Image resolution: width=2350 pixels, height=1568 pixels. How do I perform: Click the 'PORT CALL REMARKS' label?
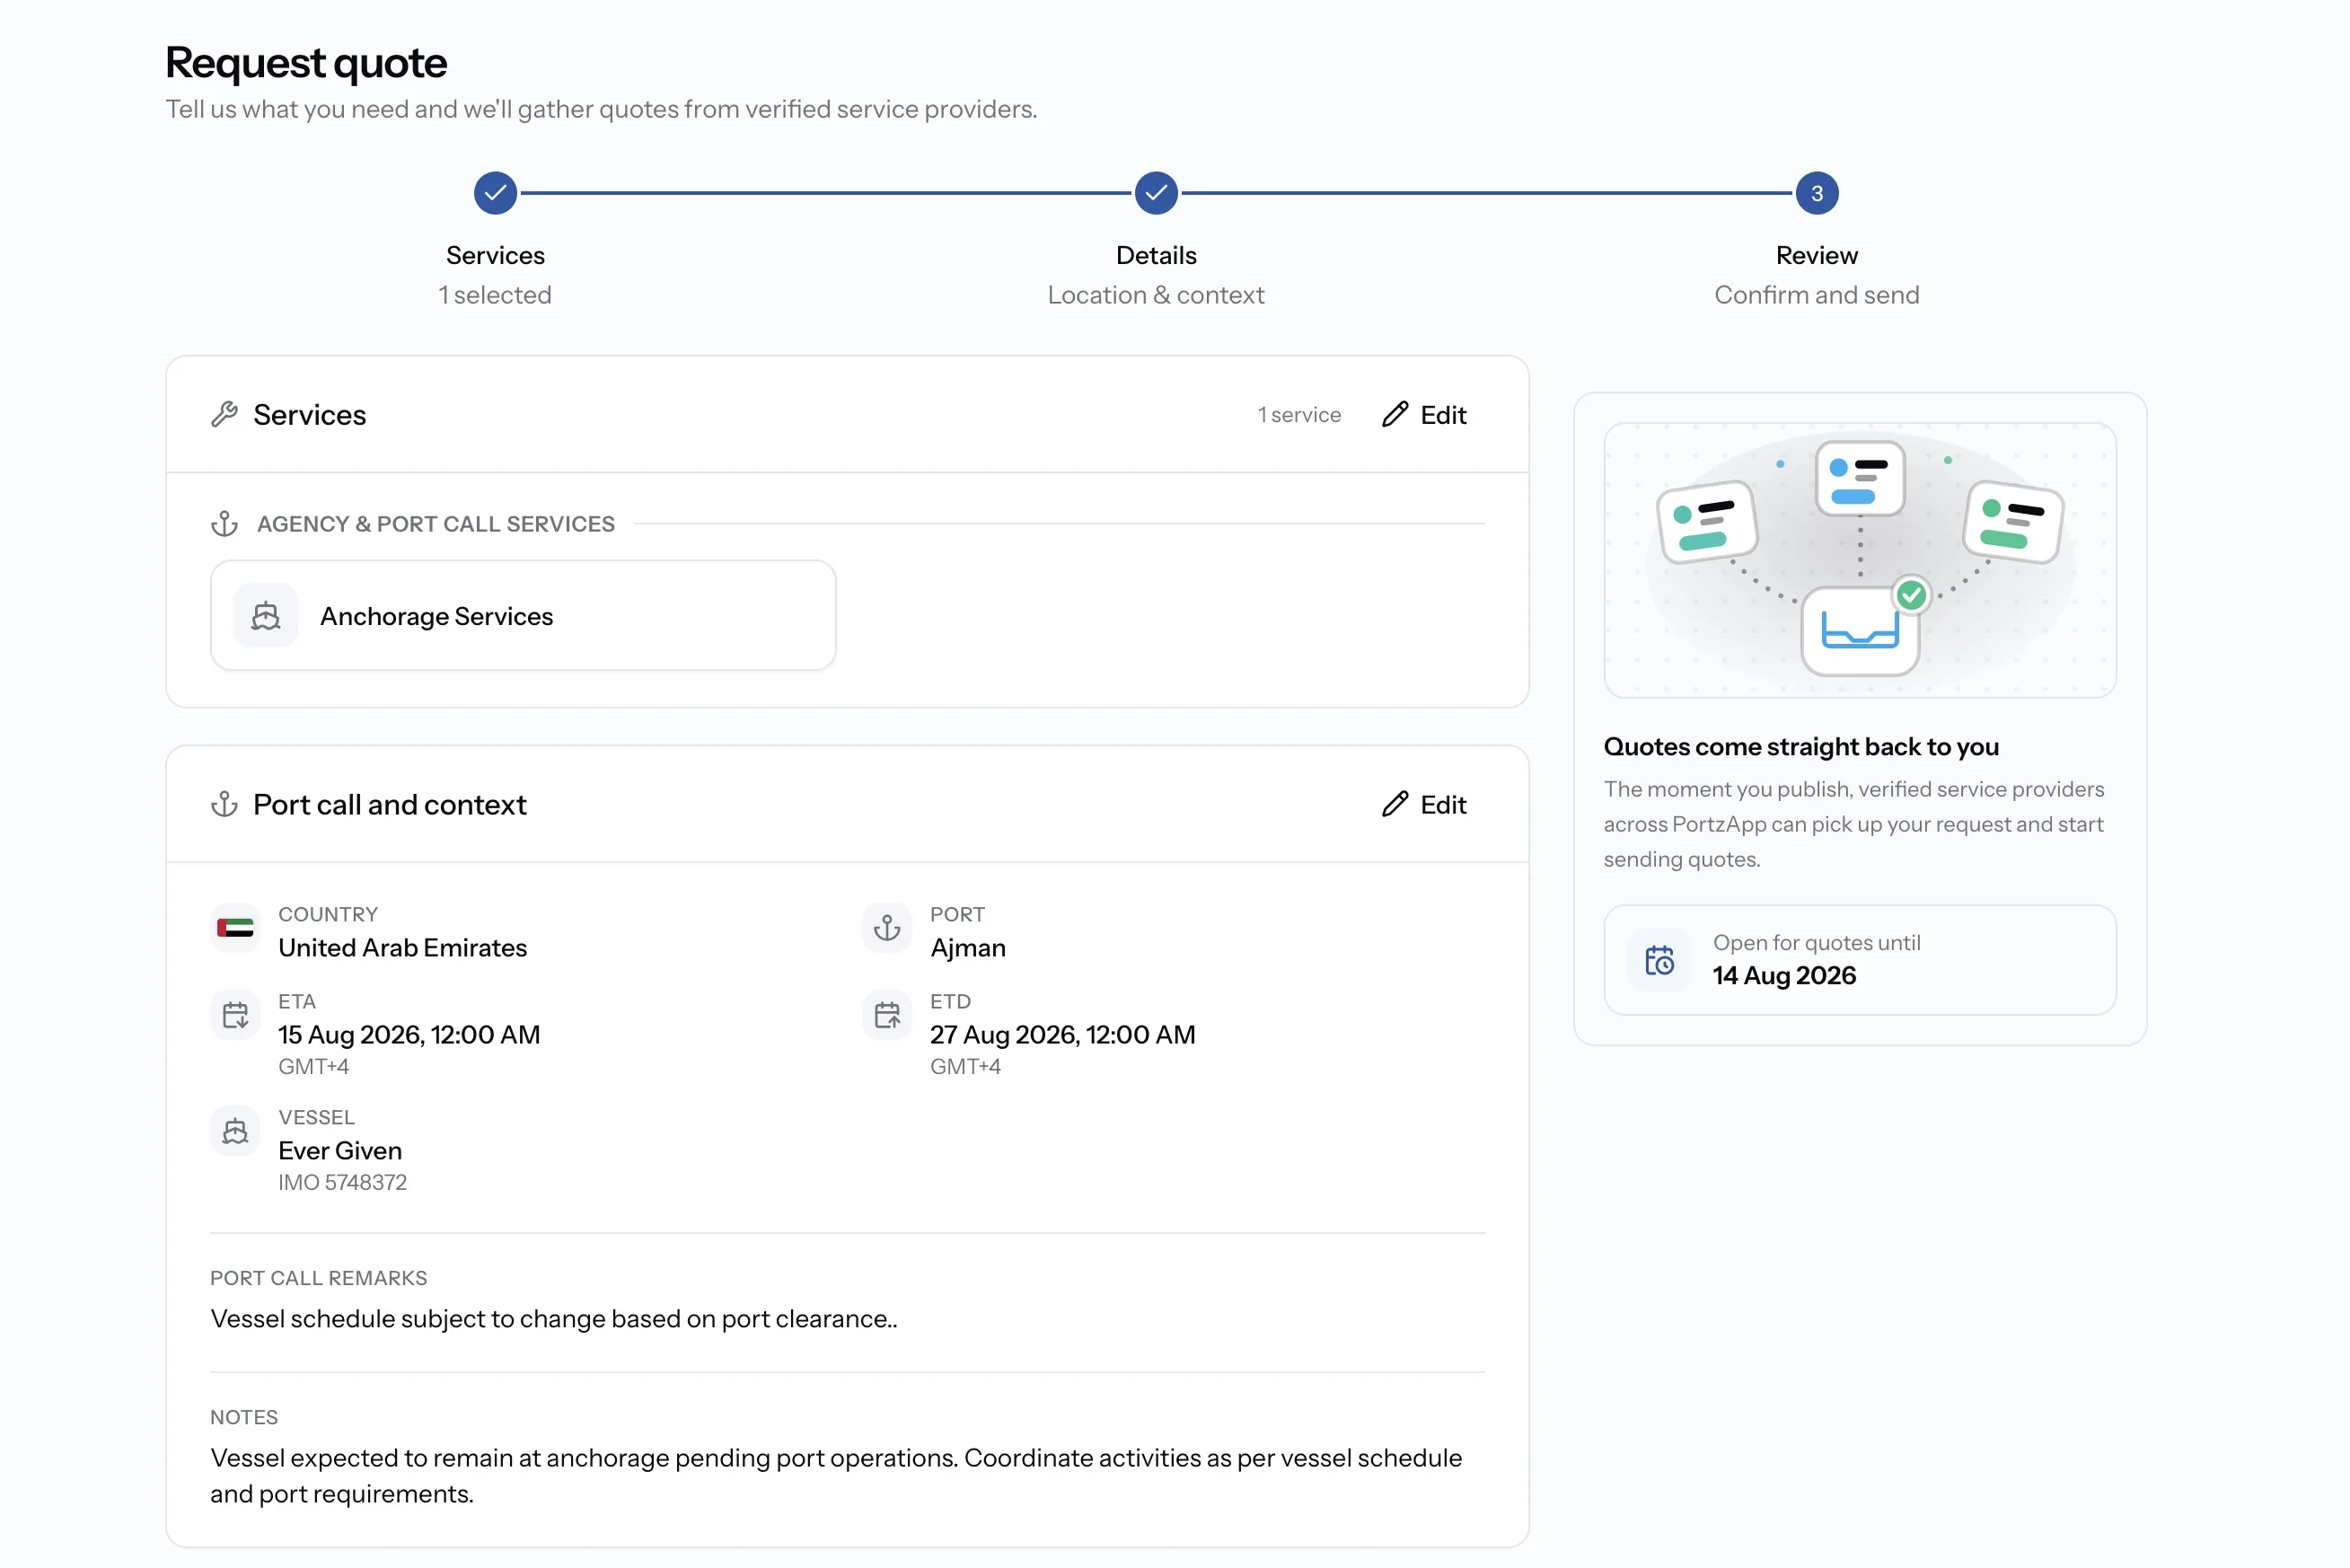tap(318, 1277)
